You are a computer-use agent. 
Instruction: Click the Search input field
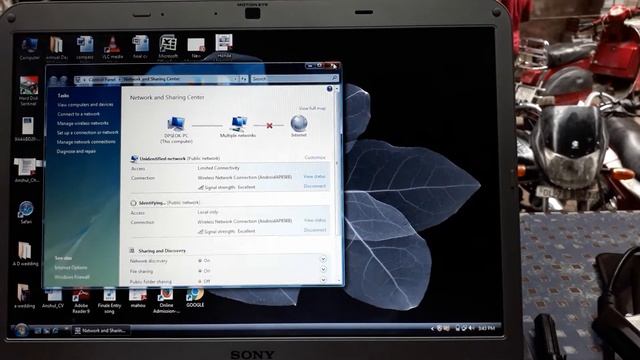tap(295, 78)
